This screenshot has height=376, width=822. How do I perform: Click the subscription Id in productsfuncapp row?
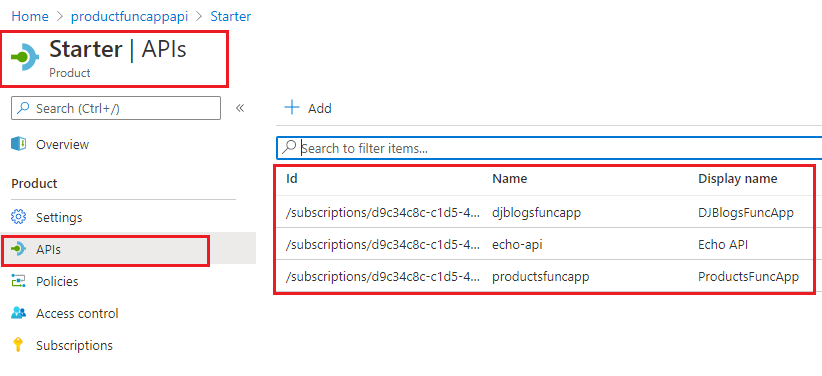tap(383, 276)
